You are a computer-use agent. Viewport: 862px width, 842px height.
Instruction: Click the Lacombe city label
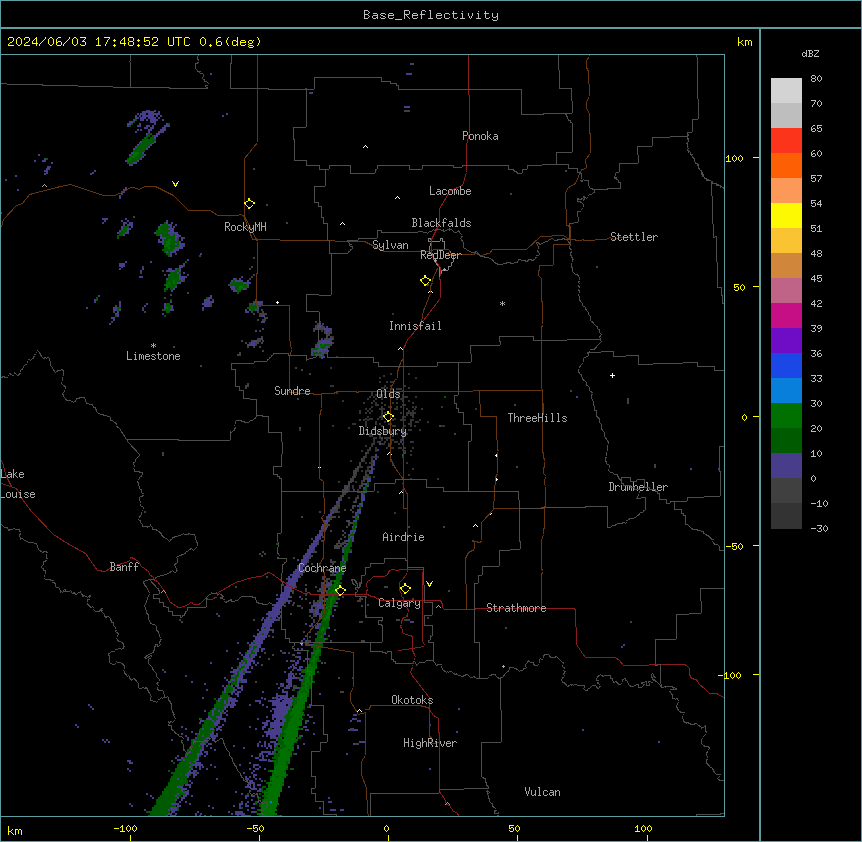pyautogui.click(x=450, y=191)
